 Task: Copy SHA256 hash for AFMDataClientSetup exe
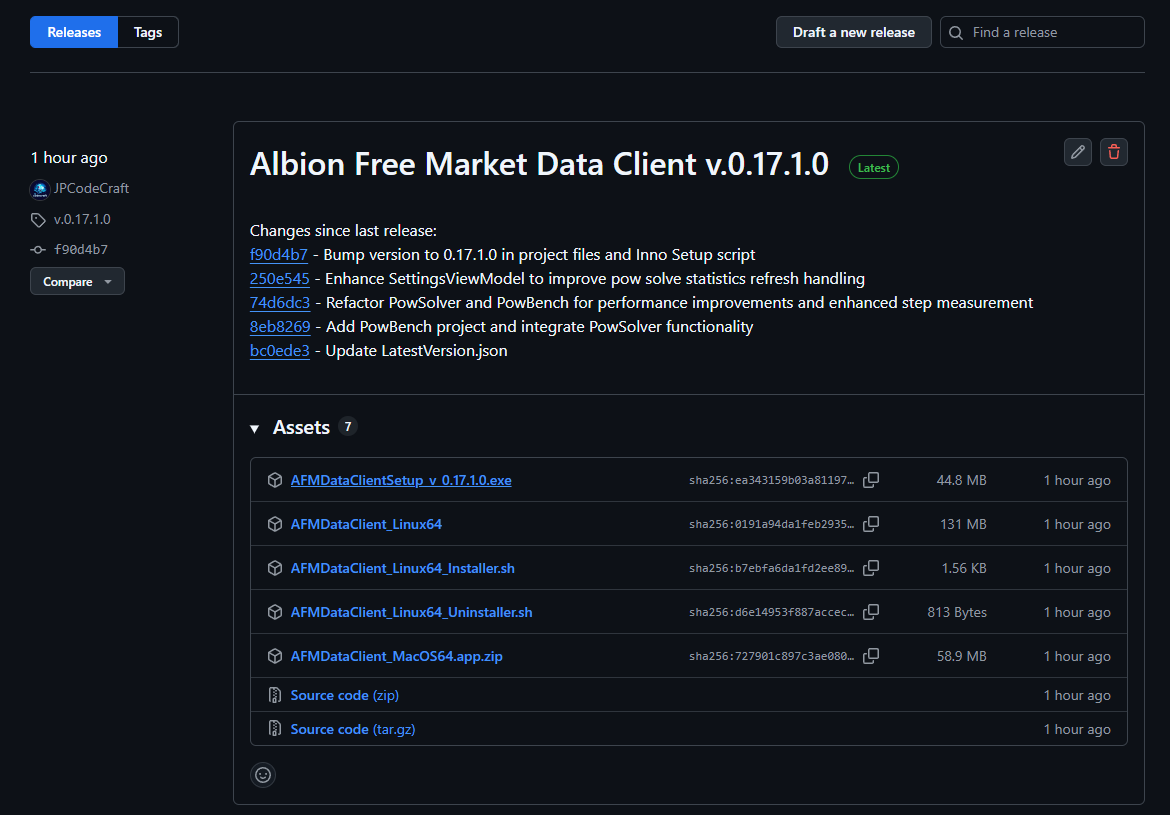click(x=871, y=480)
